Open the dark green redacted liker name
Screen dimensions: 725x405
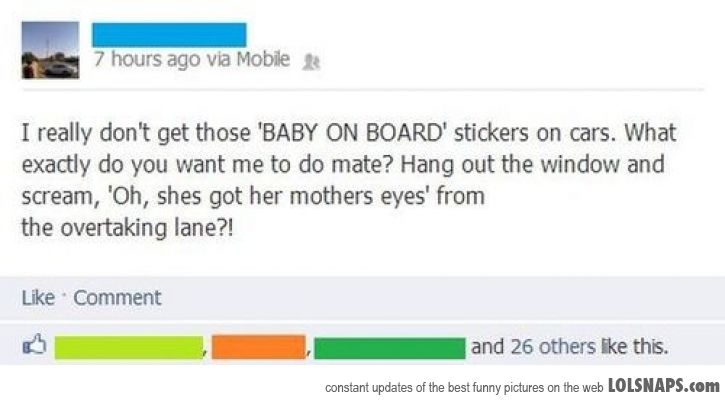click(x=391, y=348)
